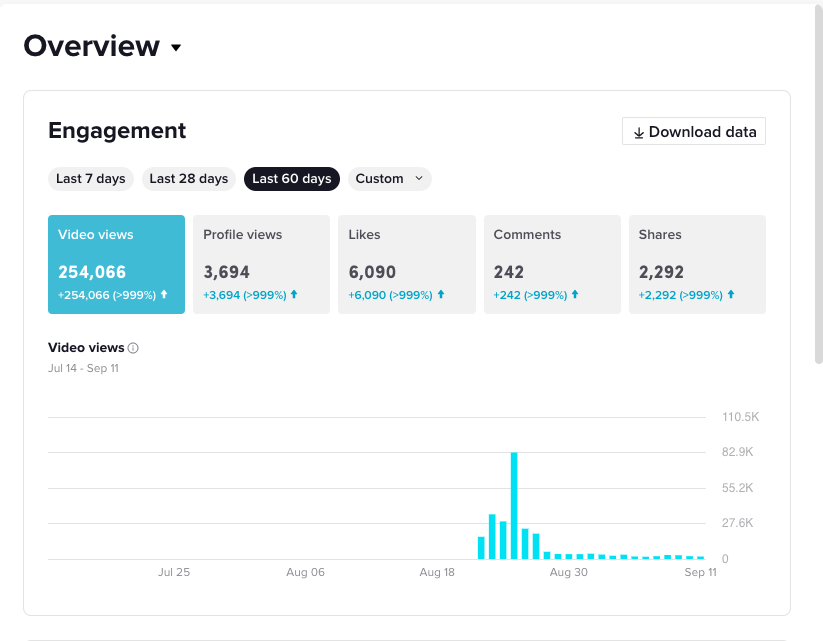
Task: Select the Last 7 days filter
Action: point(91,179)
